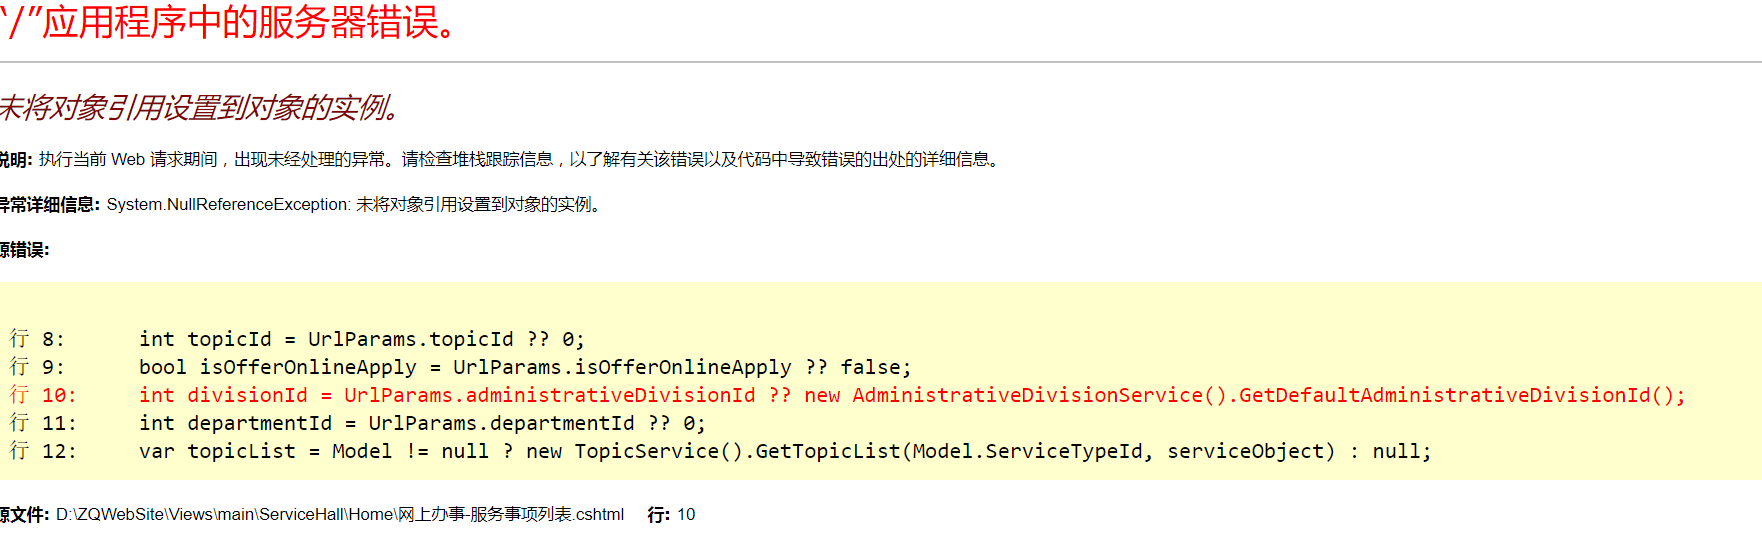Click the "行 8:" line number label
The width and height of the screenshot is (1762, 545).
(37, 339)
